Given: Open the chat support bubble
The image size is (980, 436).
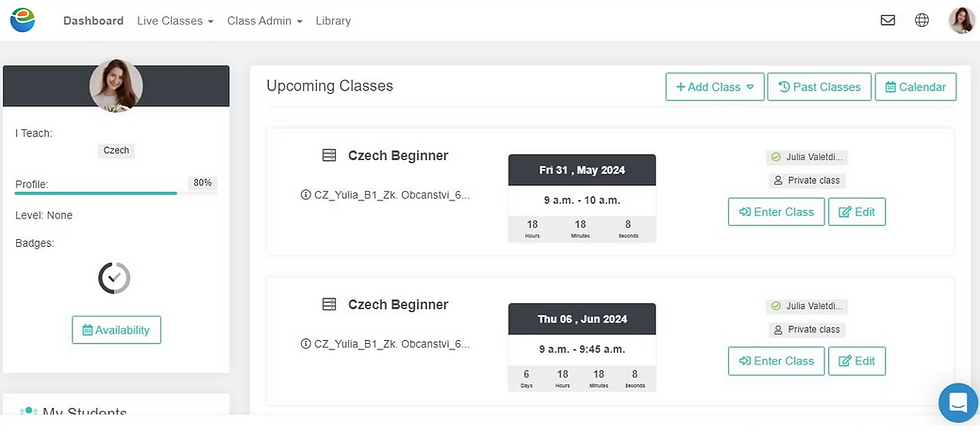Looking at the screenshot, I should [x=957, y=403].
